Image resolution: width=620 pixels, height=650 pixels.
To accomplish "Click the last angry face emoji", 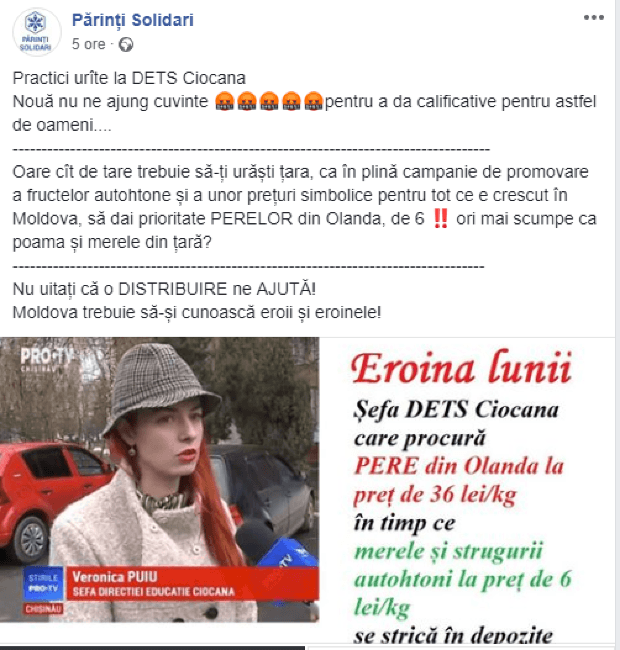I will pyautogui.click(x=313, y=101).
